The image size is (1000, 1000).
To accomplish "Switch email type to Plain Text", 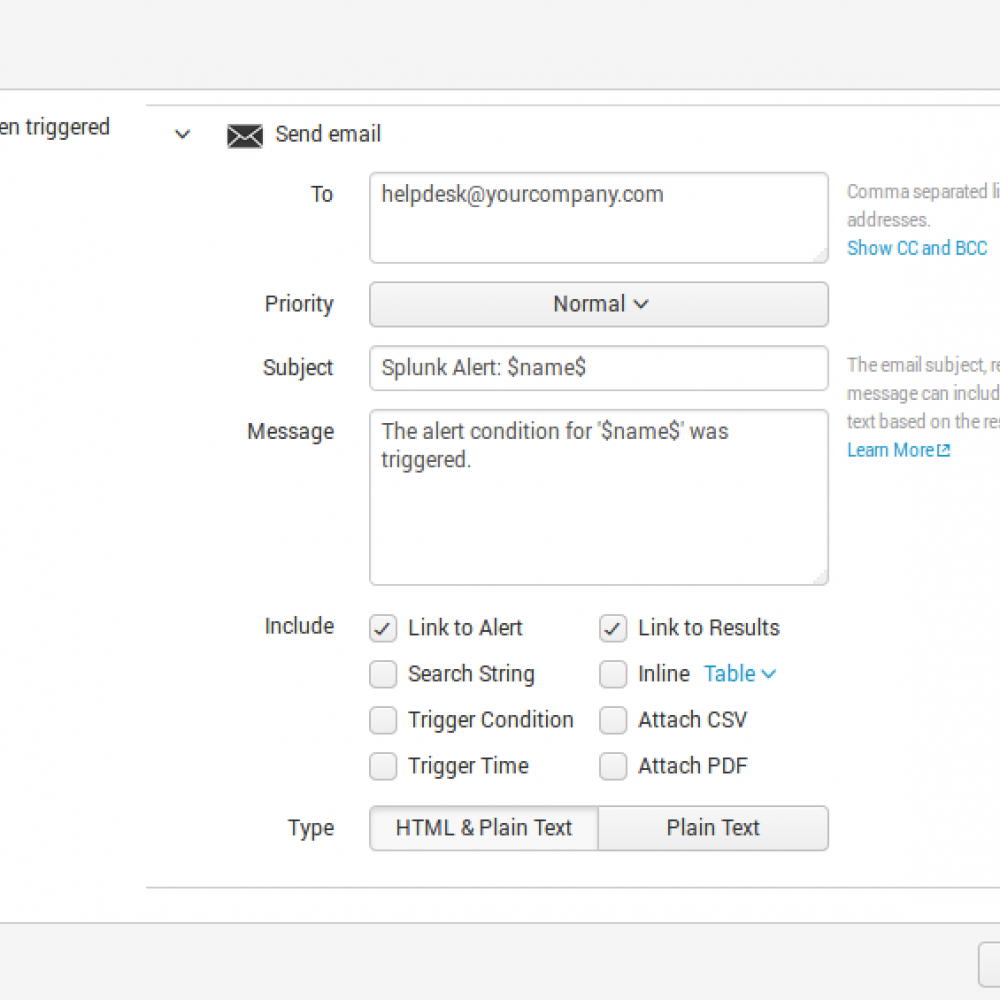I will coord(713,828).
